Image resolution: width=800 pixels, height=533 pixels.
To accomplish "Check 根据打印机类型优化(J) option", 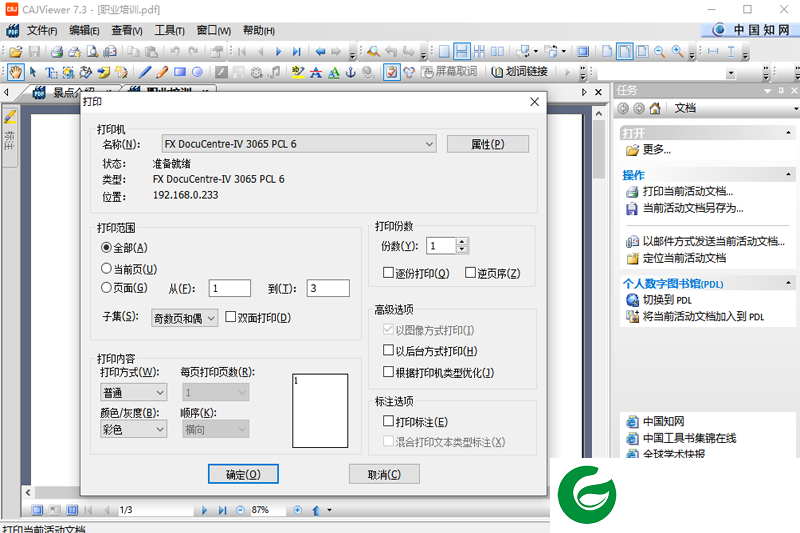I will pos(388,372).
